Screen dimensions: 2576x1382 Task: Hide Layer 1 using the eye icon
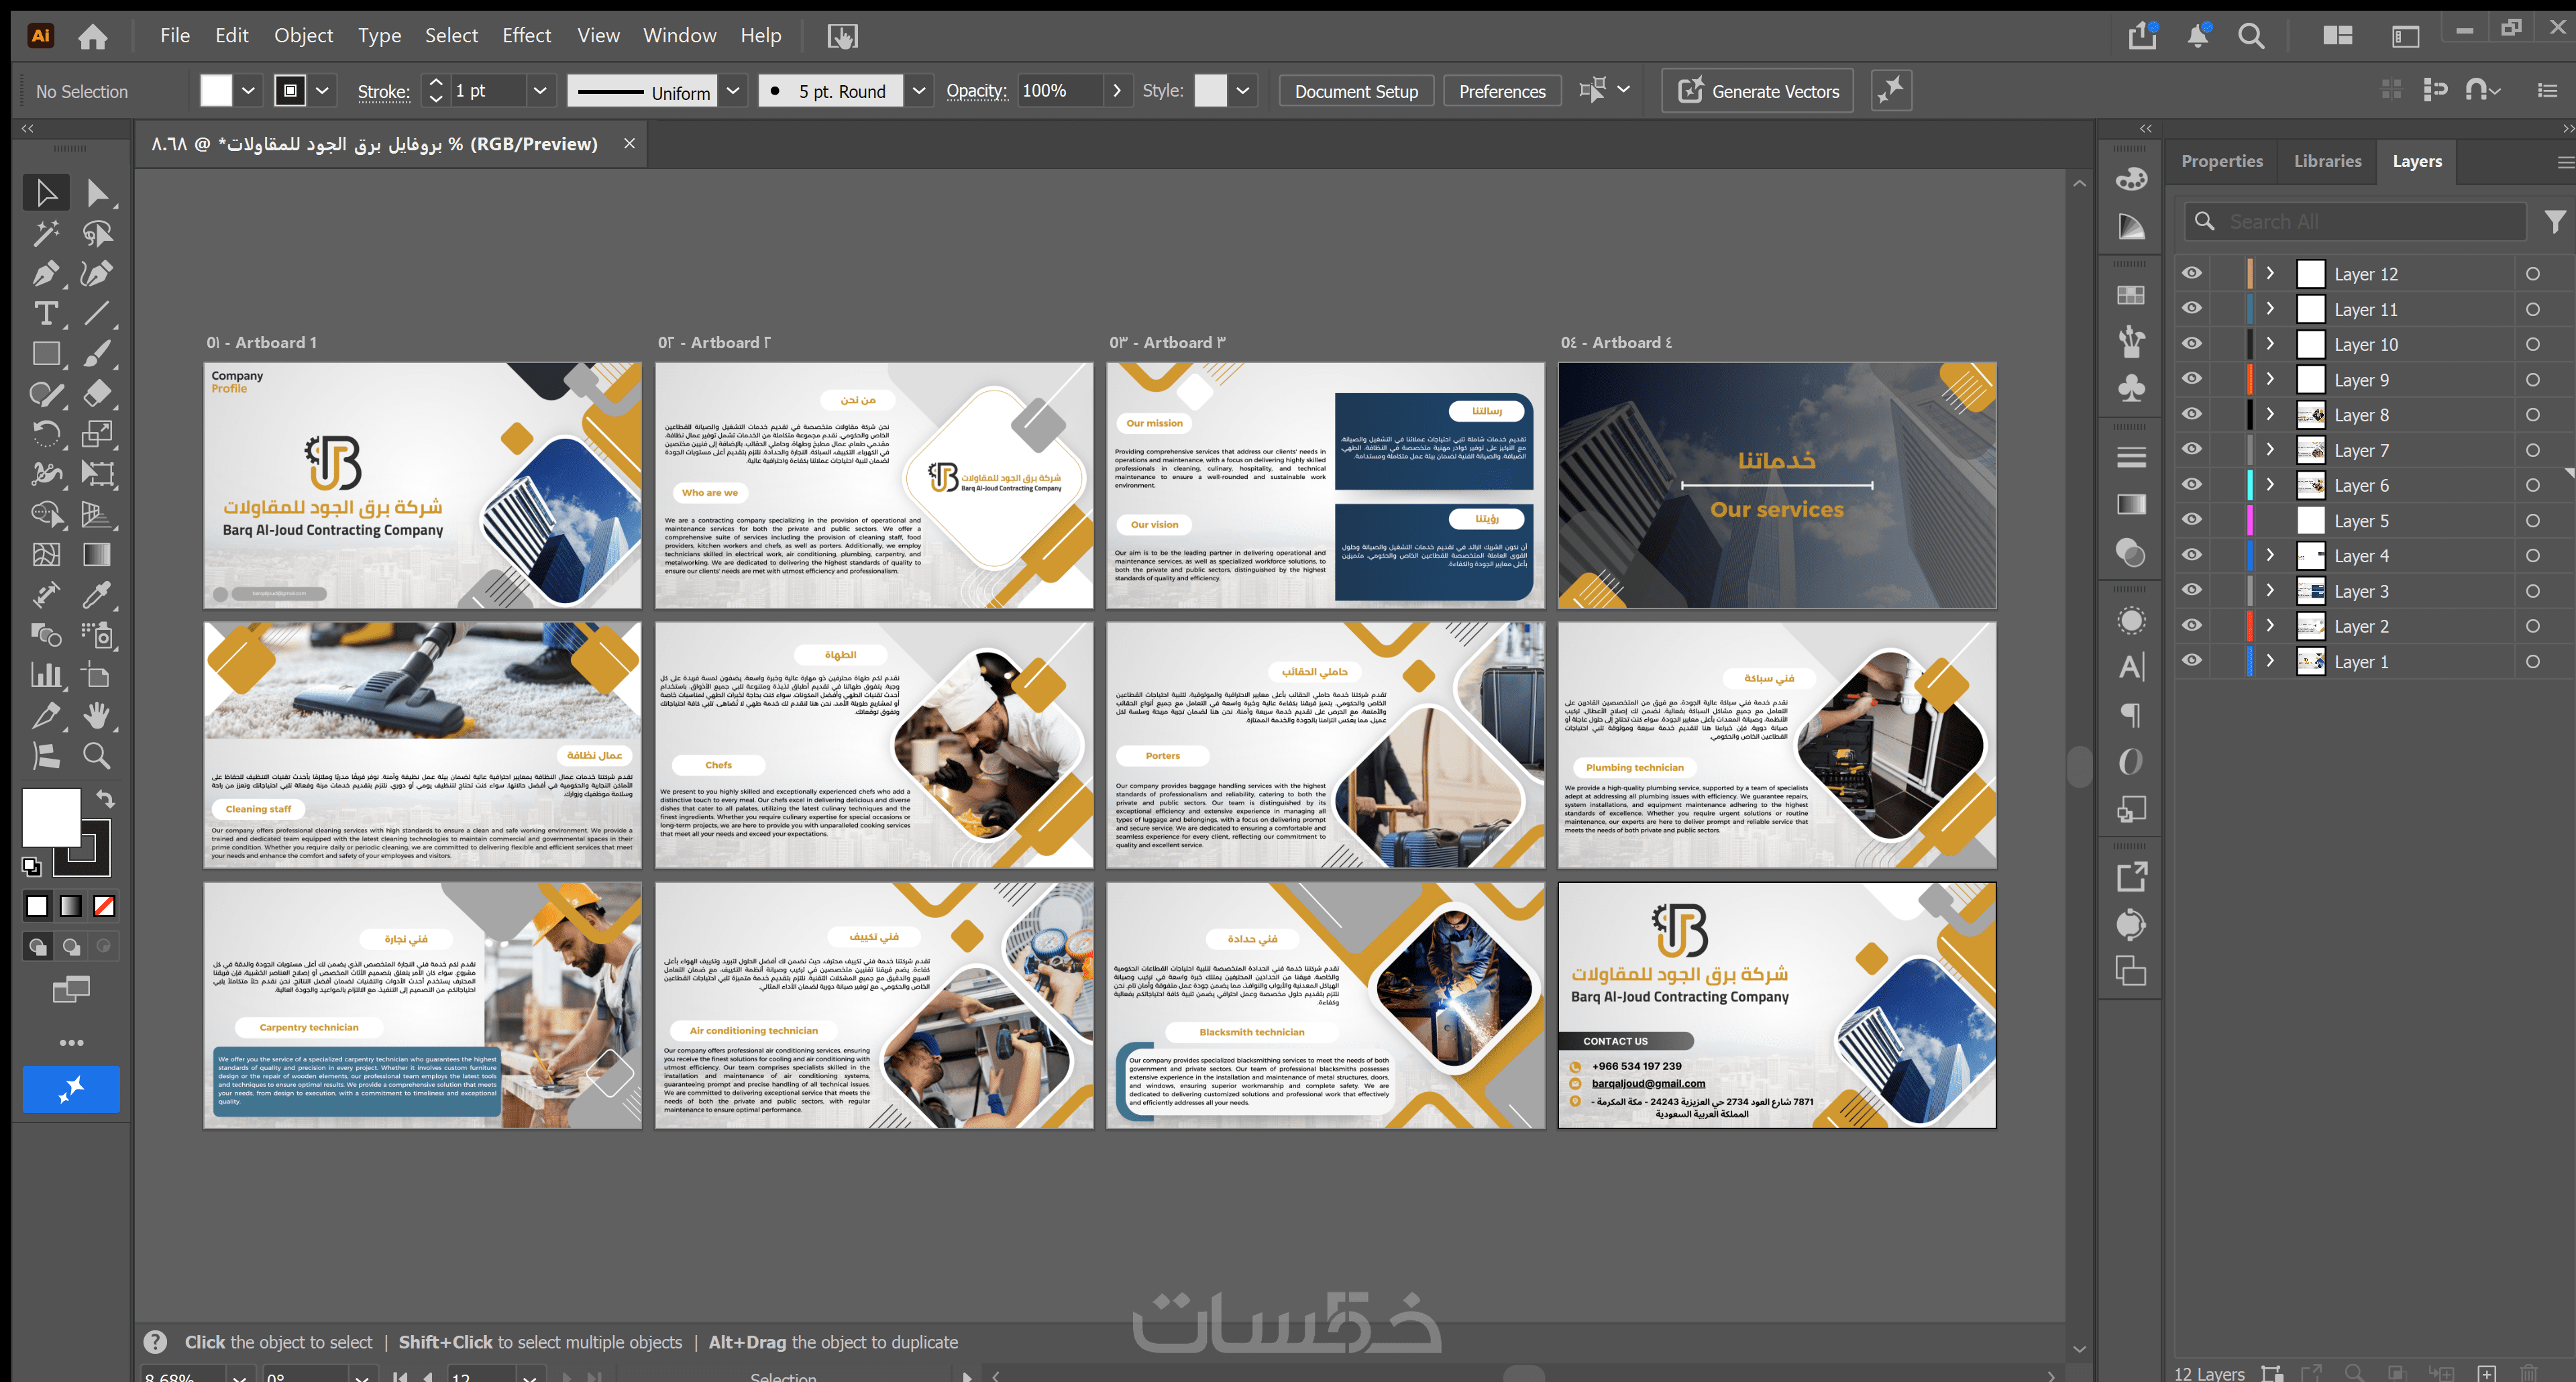2191,661
